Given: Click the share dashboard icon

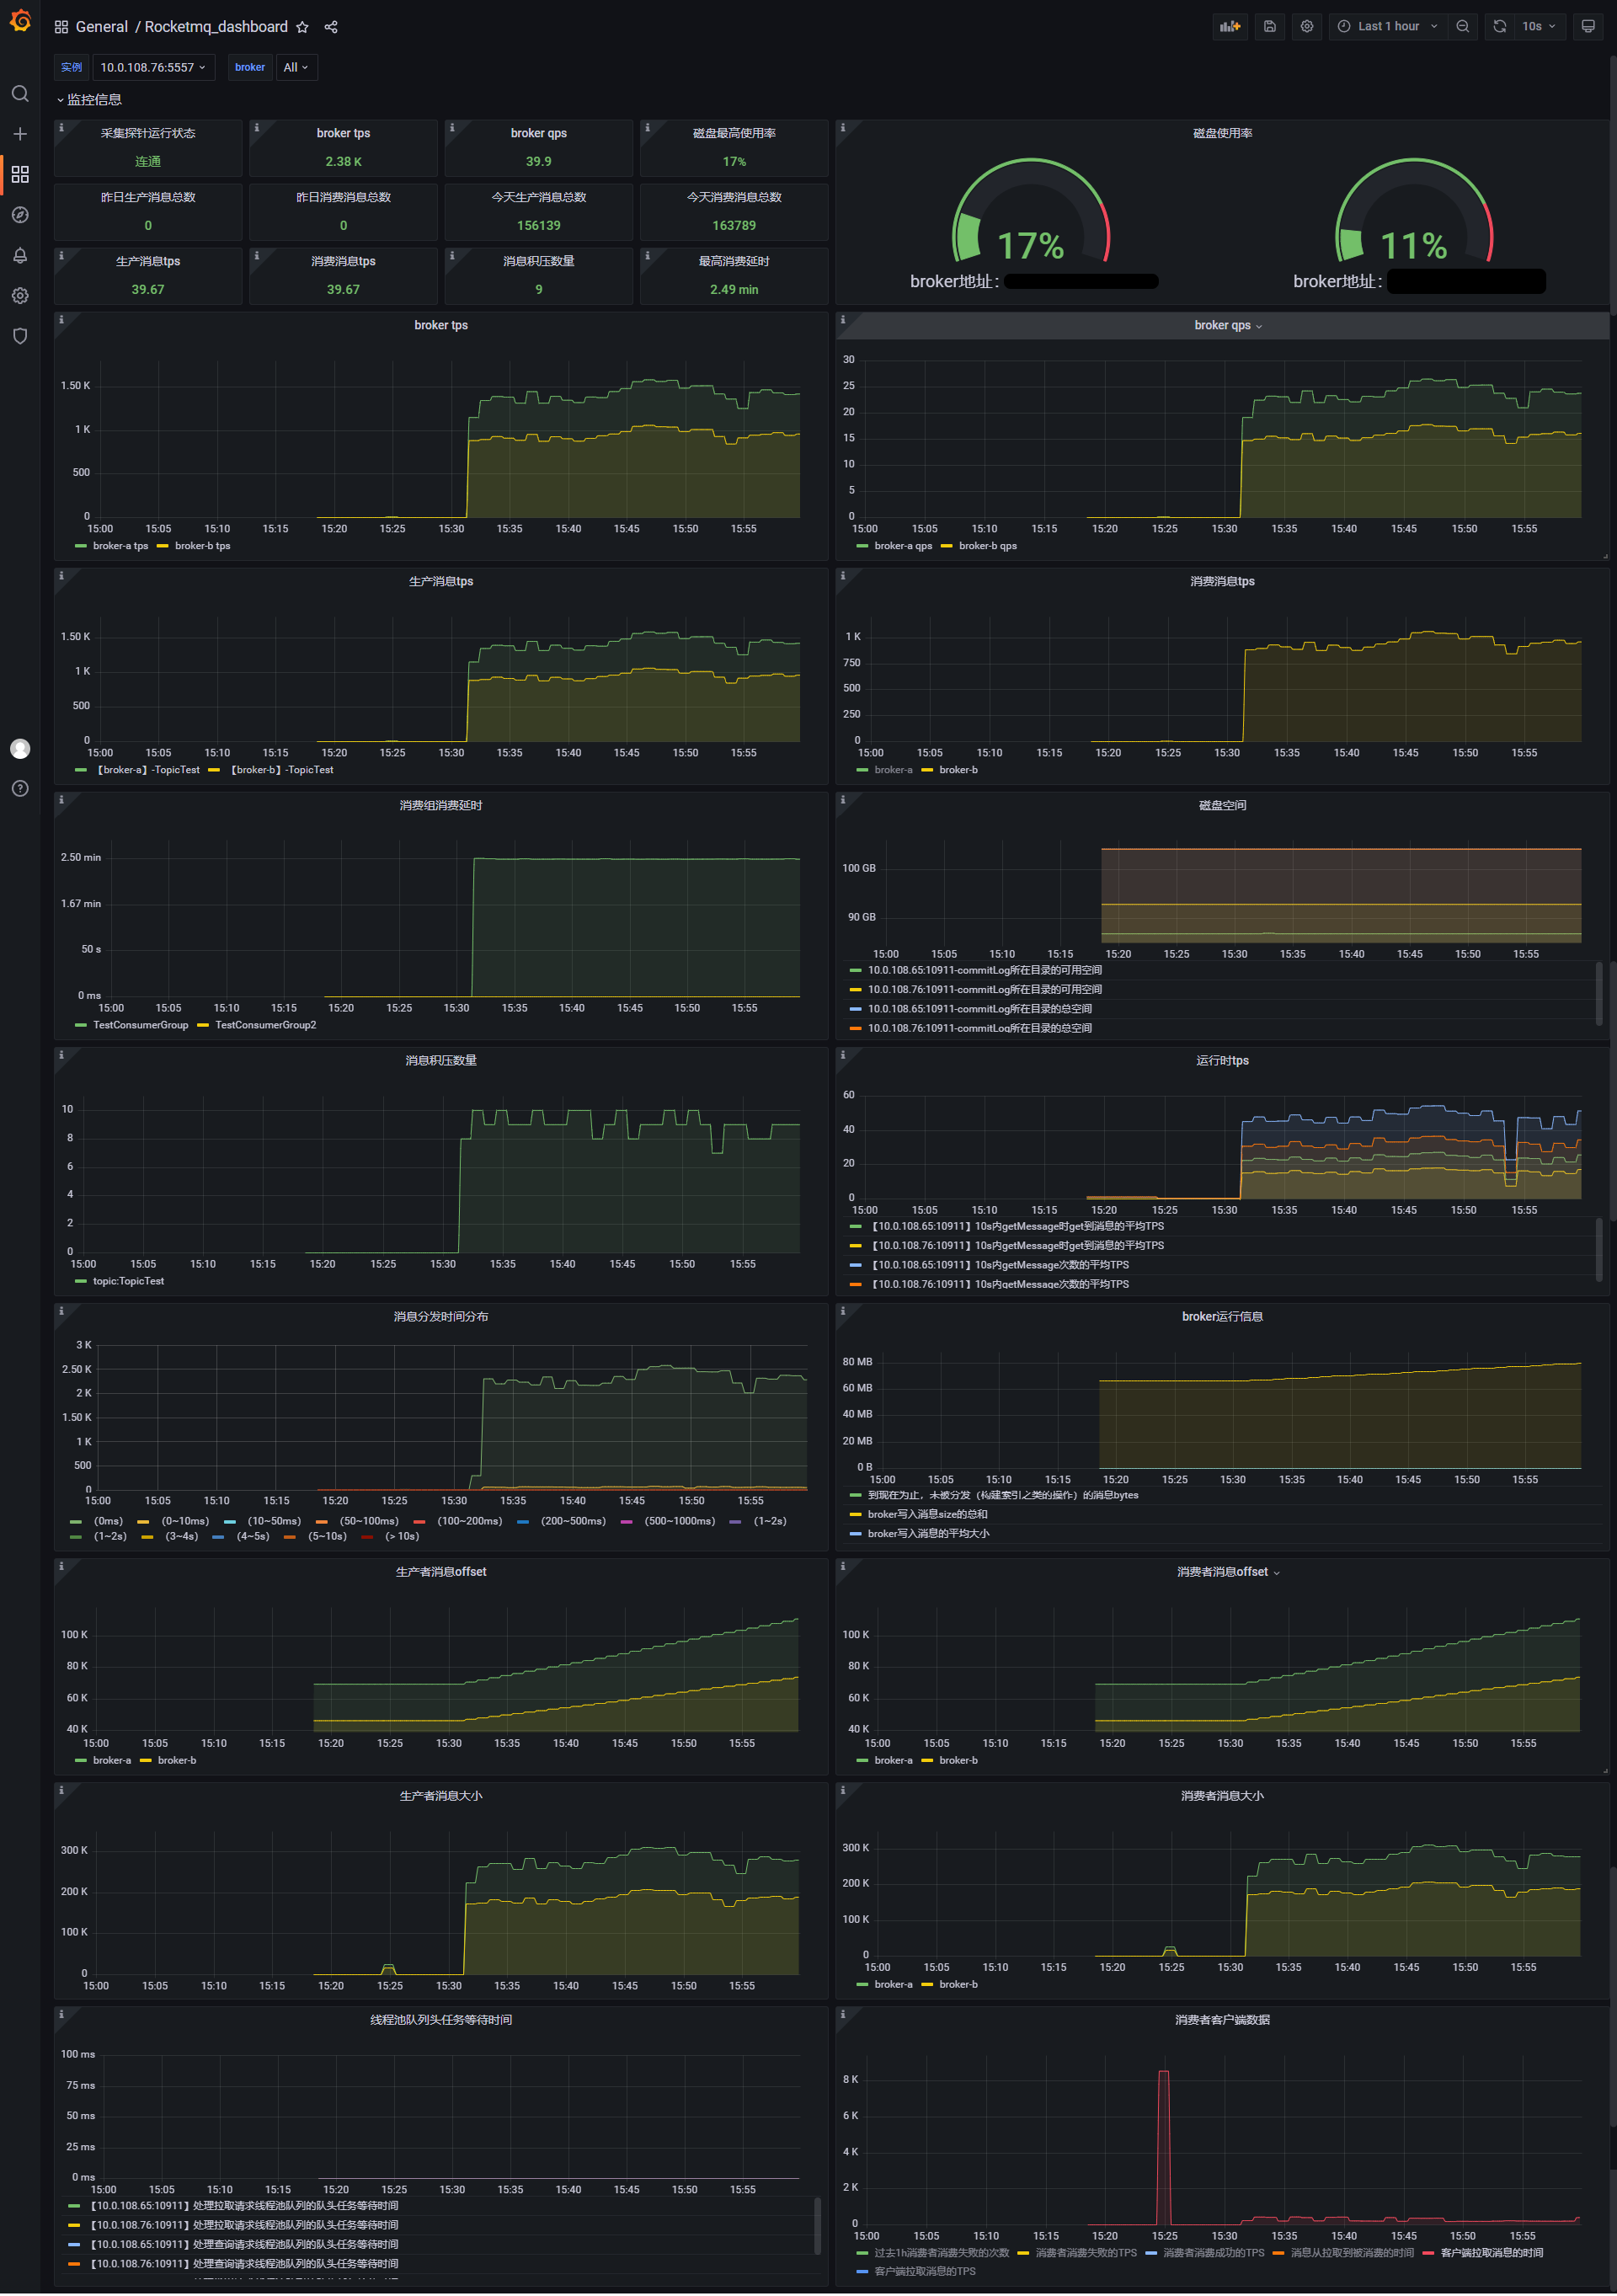Looking at the screenshot, I should coord(331,27).
